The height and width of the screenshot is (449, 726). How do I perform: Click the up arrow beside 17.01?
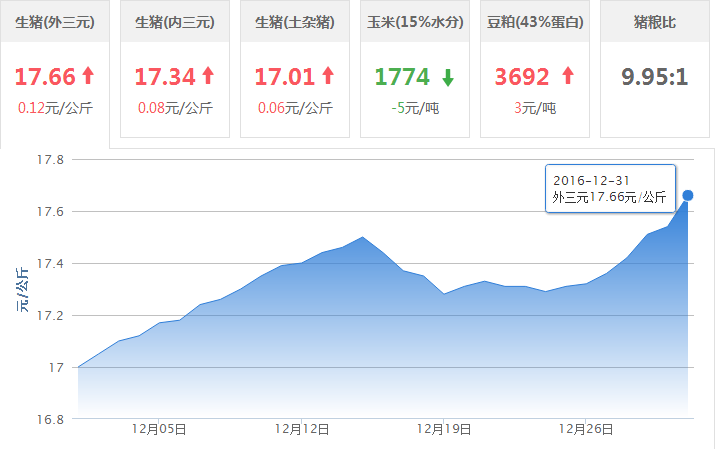point(328,76)
